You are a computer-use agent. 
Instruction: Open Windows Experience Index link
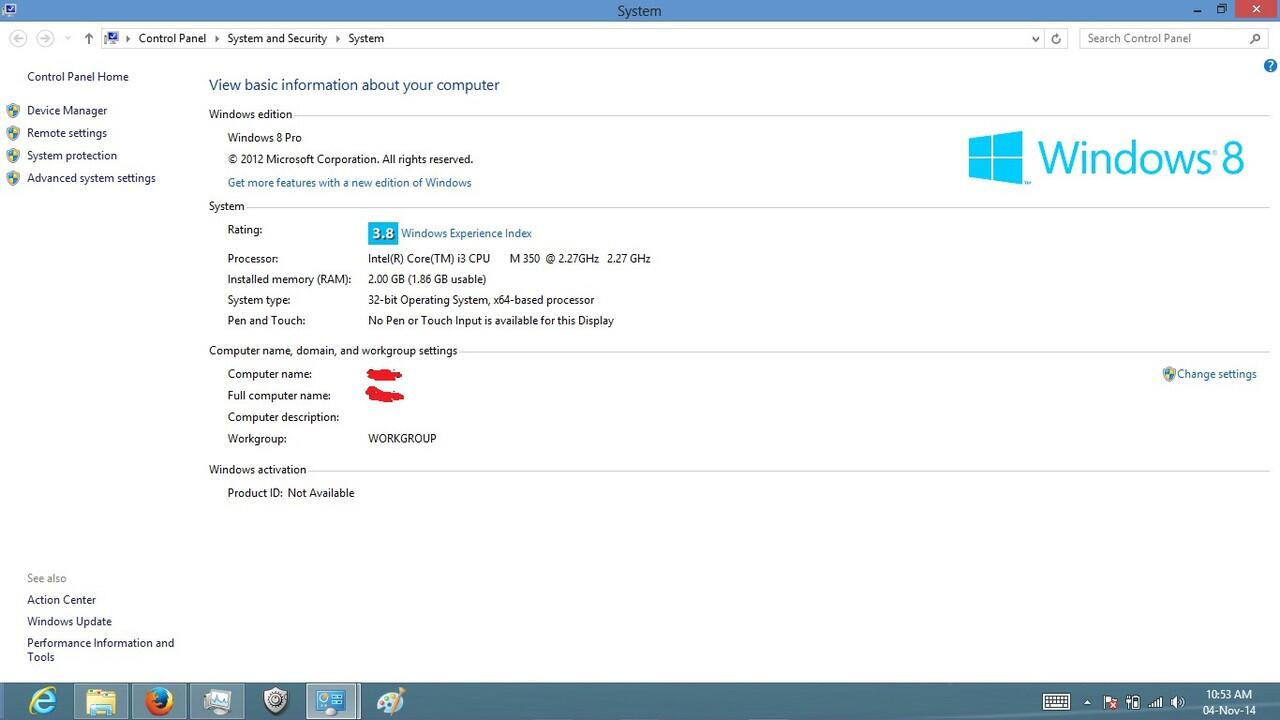pyautogui.click(x=466, y=233)
